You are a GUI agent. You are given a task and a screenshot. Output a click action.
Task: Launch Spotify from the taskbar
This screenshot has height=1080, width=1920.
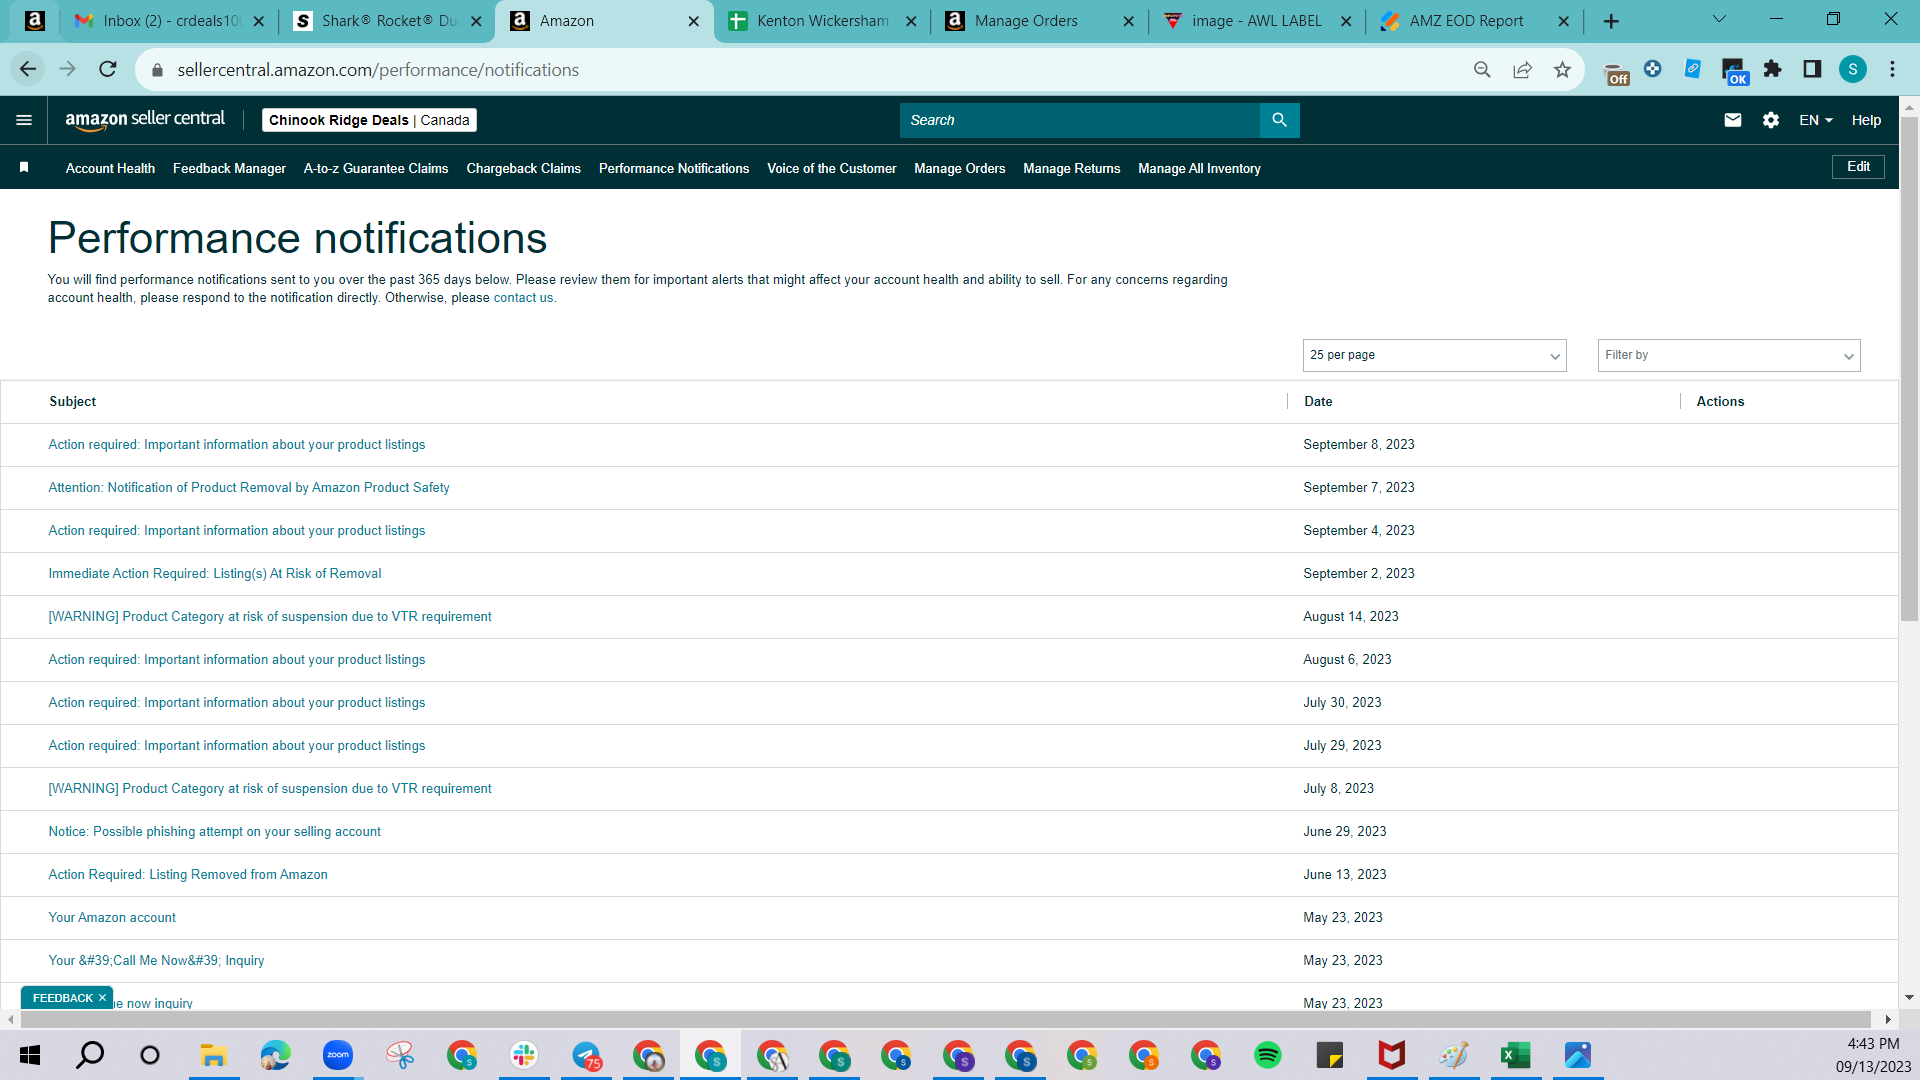tap(1267, 1055)
